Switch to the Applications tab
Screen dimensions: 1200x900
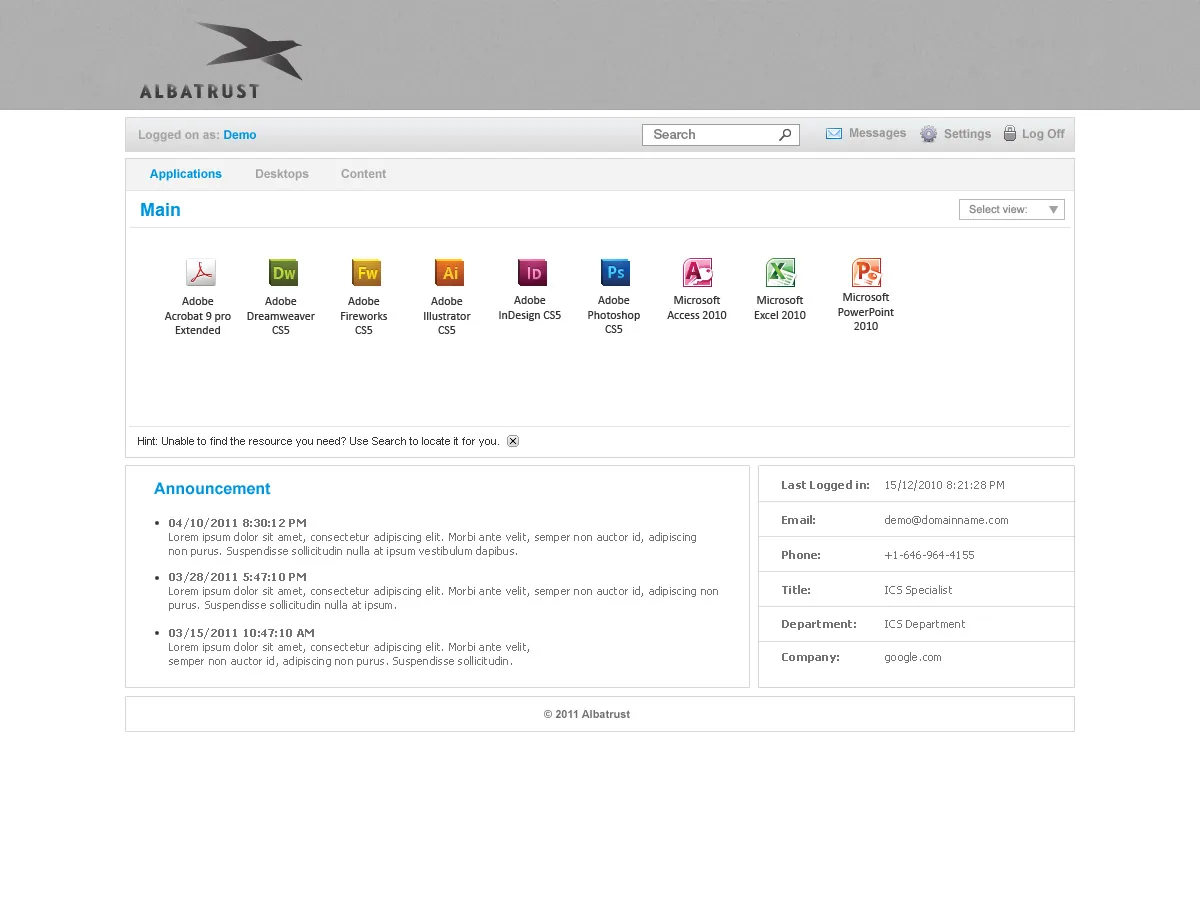point(186,174)
